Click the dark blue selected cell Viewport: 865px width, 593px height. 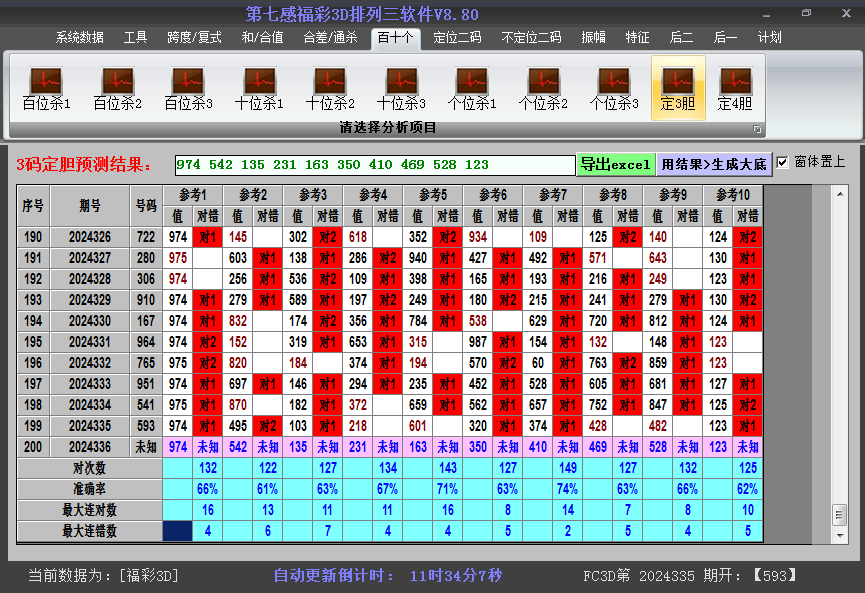pyautogui.click(x=178, y=531)
